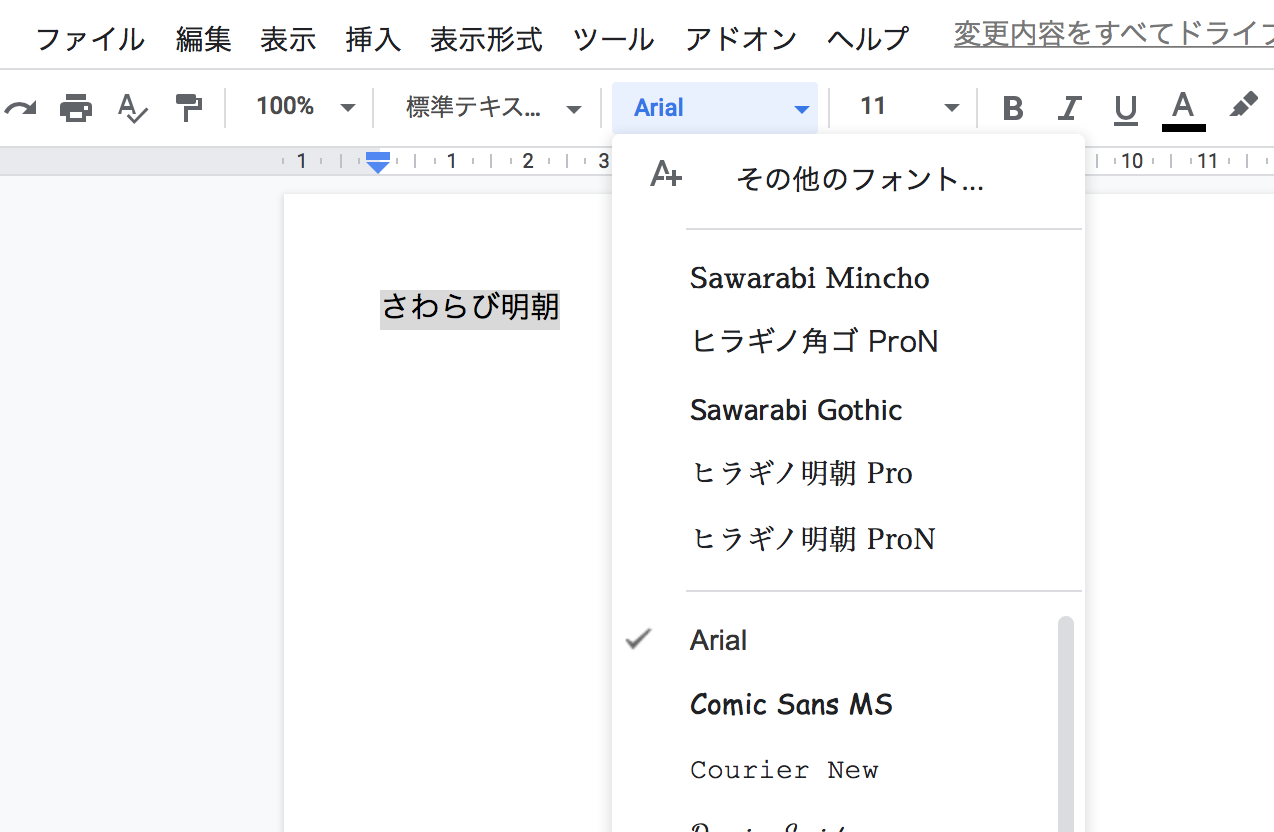Click the 変更内容をすべてドライブ save status link
1274x832 pixels.
pyautogui.click(x=1114, y=35)
